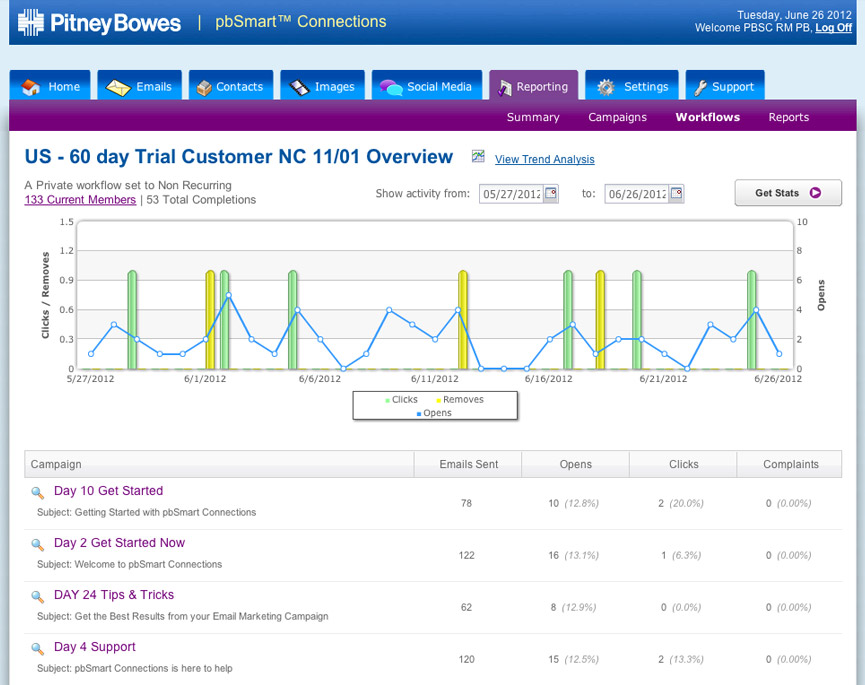
Task: Click subject Welcome to pbSmart Connections
Action: pyautogui.click(x=129, y=564)
